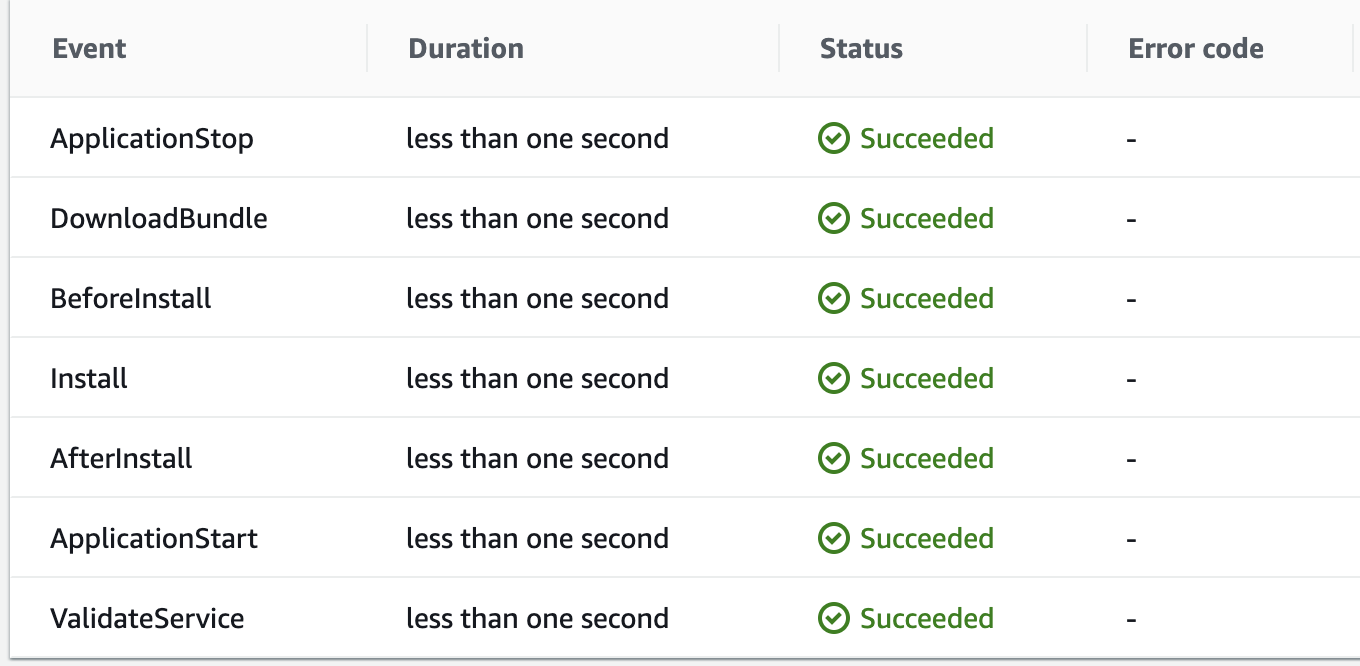Screen dimensions: 1360x666
Task: Select the DownloadBundle event name
Action: 159,219
